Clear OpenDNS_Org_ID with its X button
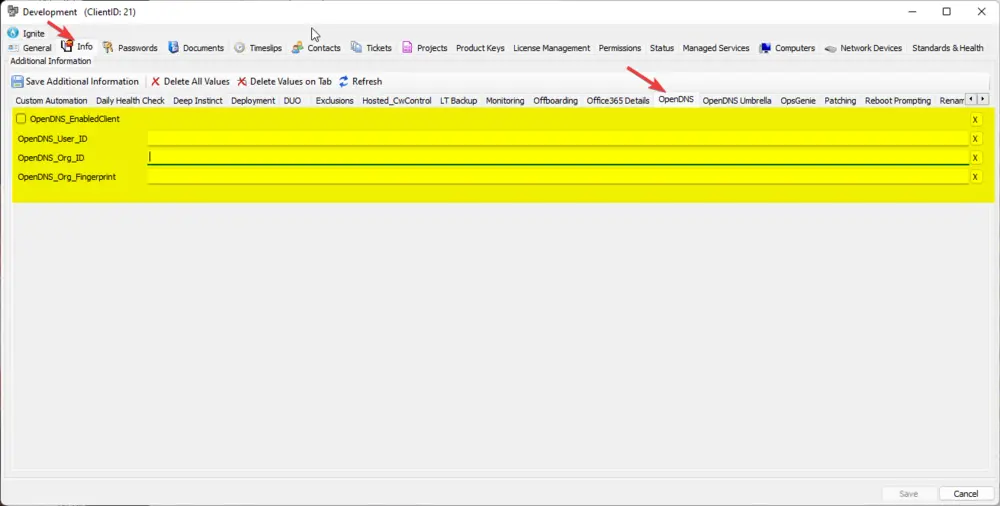 [975, 158]
